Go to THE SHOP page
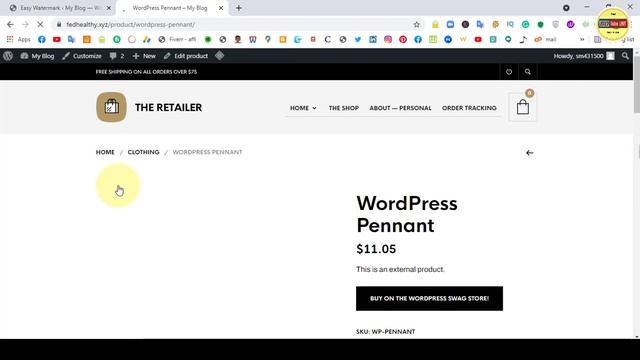 tap(344, 108)
